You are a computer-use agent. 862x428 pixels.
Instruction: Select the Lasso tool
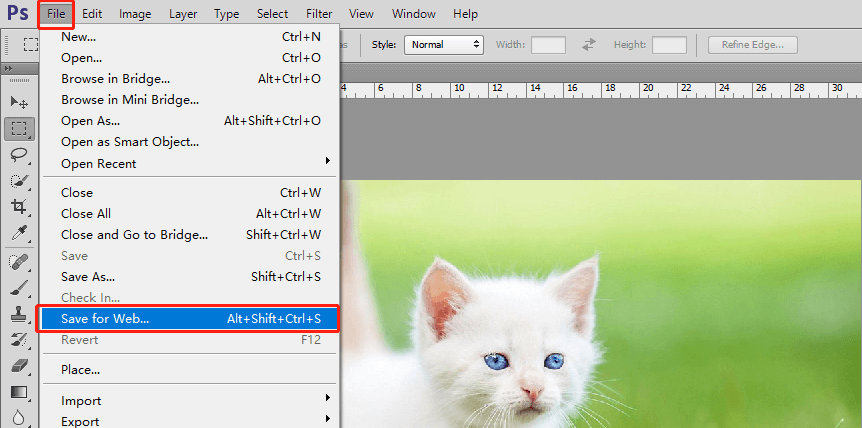click(19, 155)
